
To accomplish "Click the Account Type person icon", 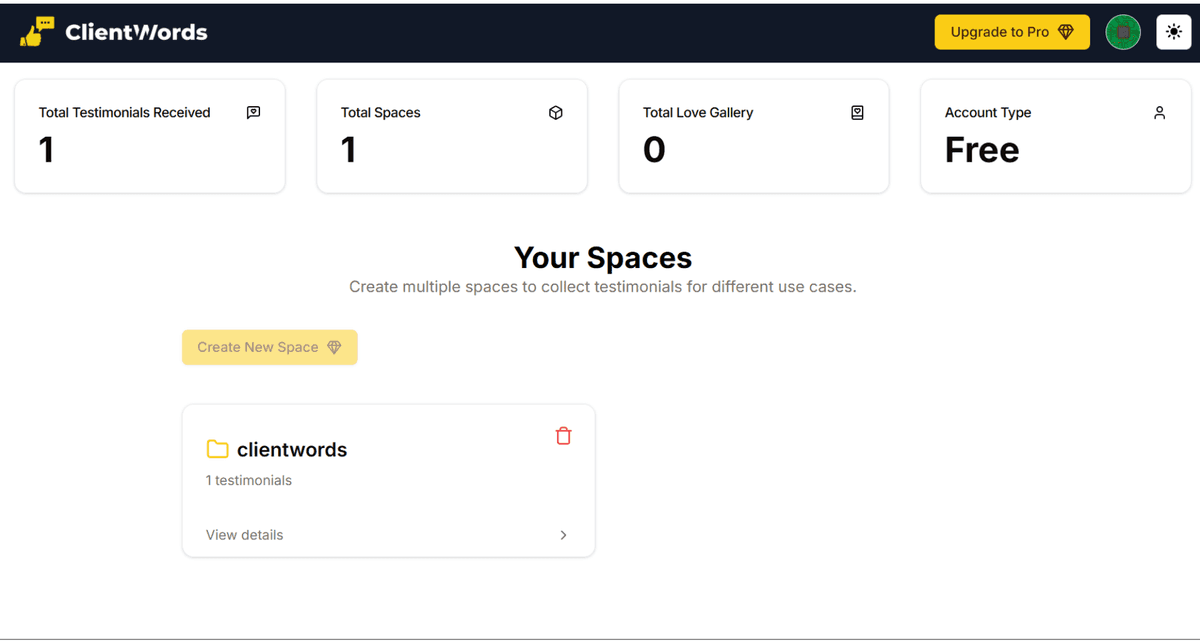I will [1159, 112].
